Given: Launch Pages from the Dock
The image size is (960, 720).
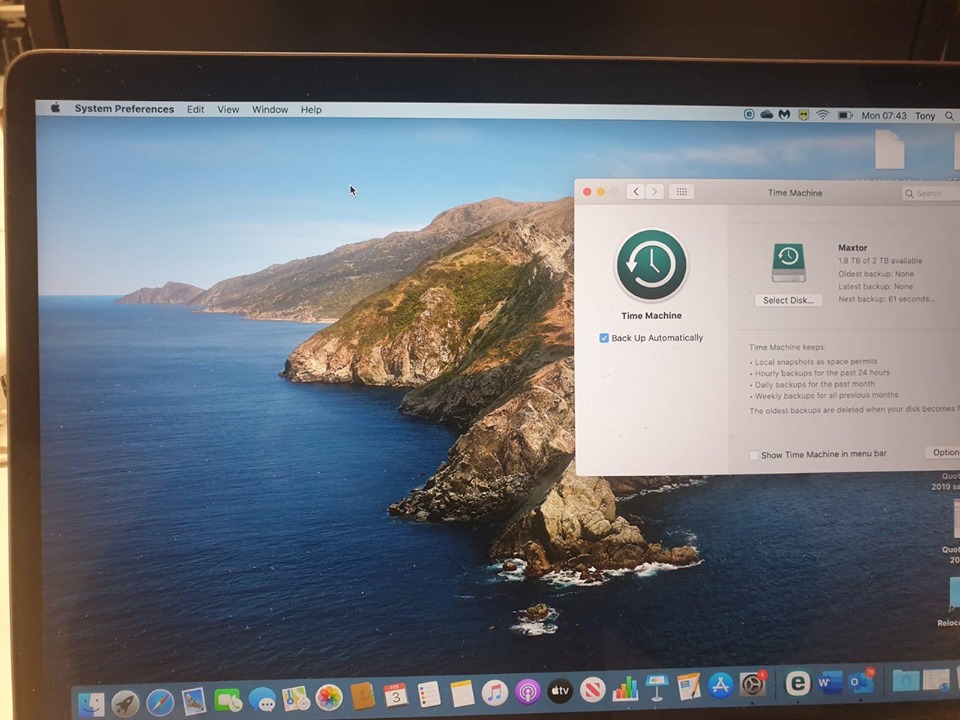Looking at the screenshot, I should 689,687.
